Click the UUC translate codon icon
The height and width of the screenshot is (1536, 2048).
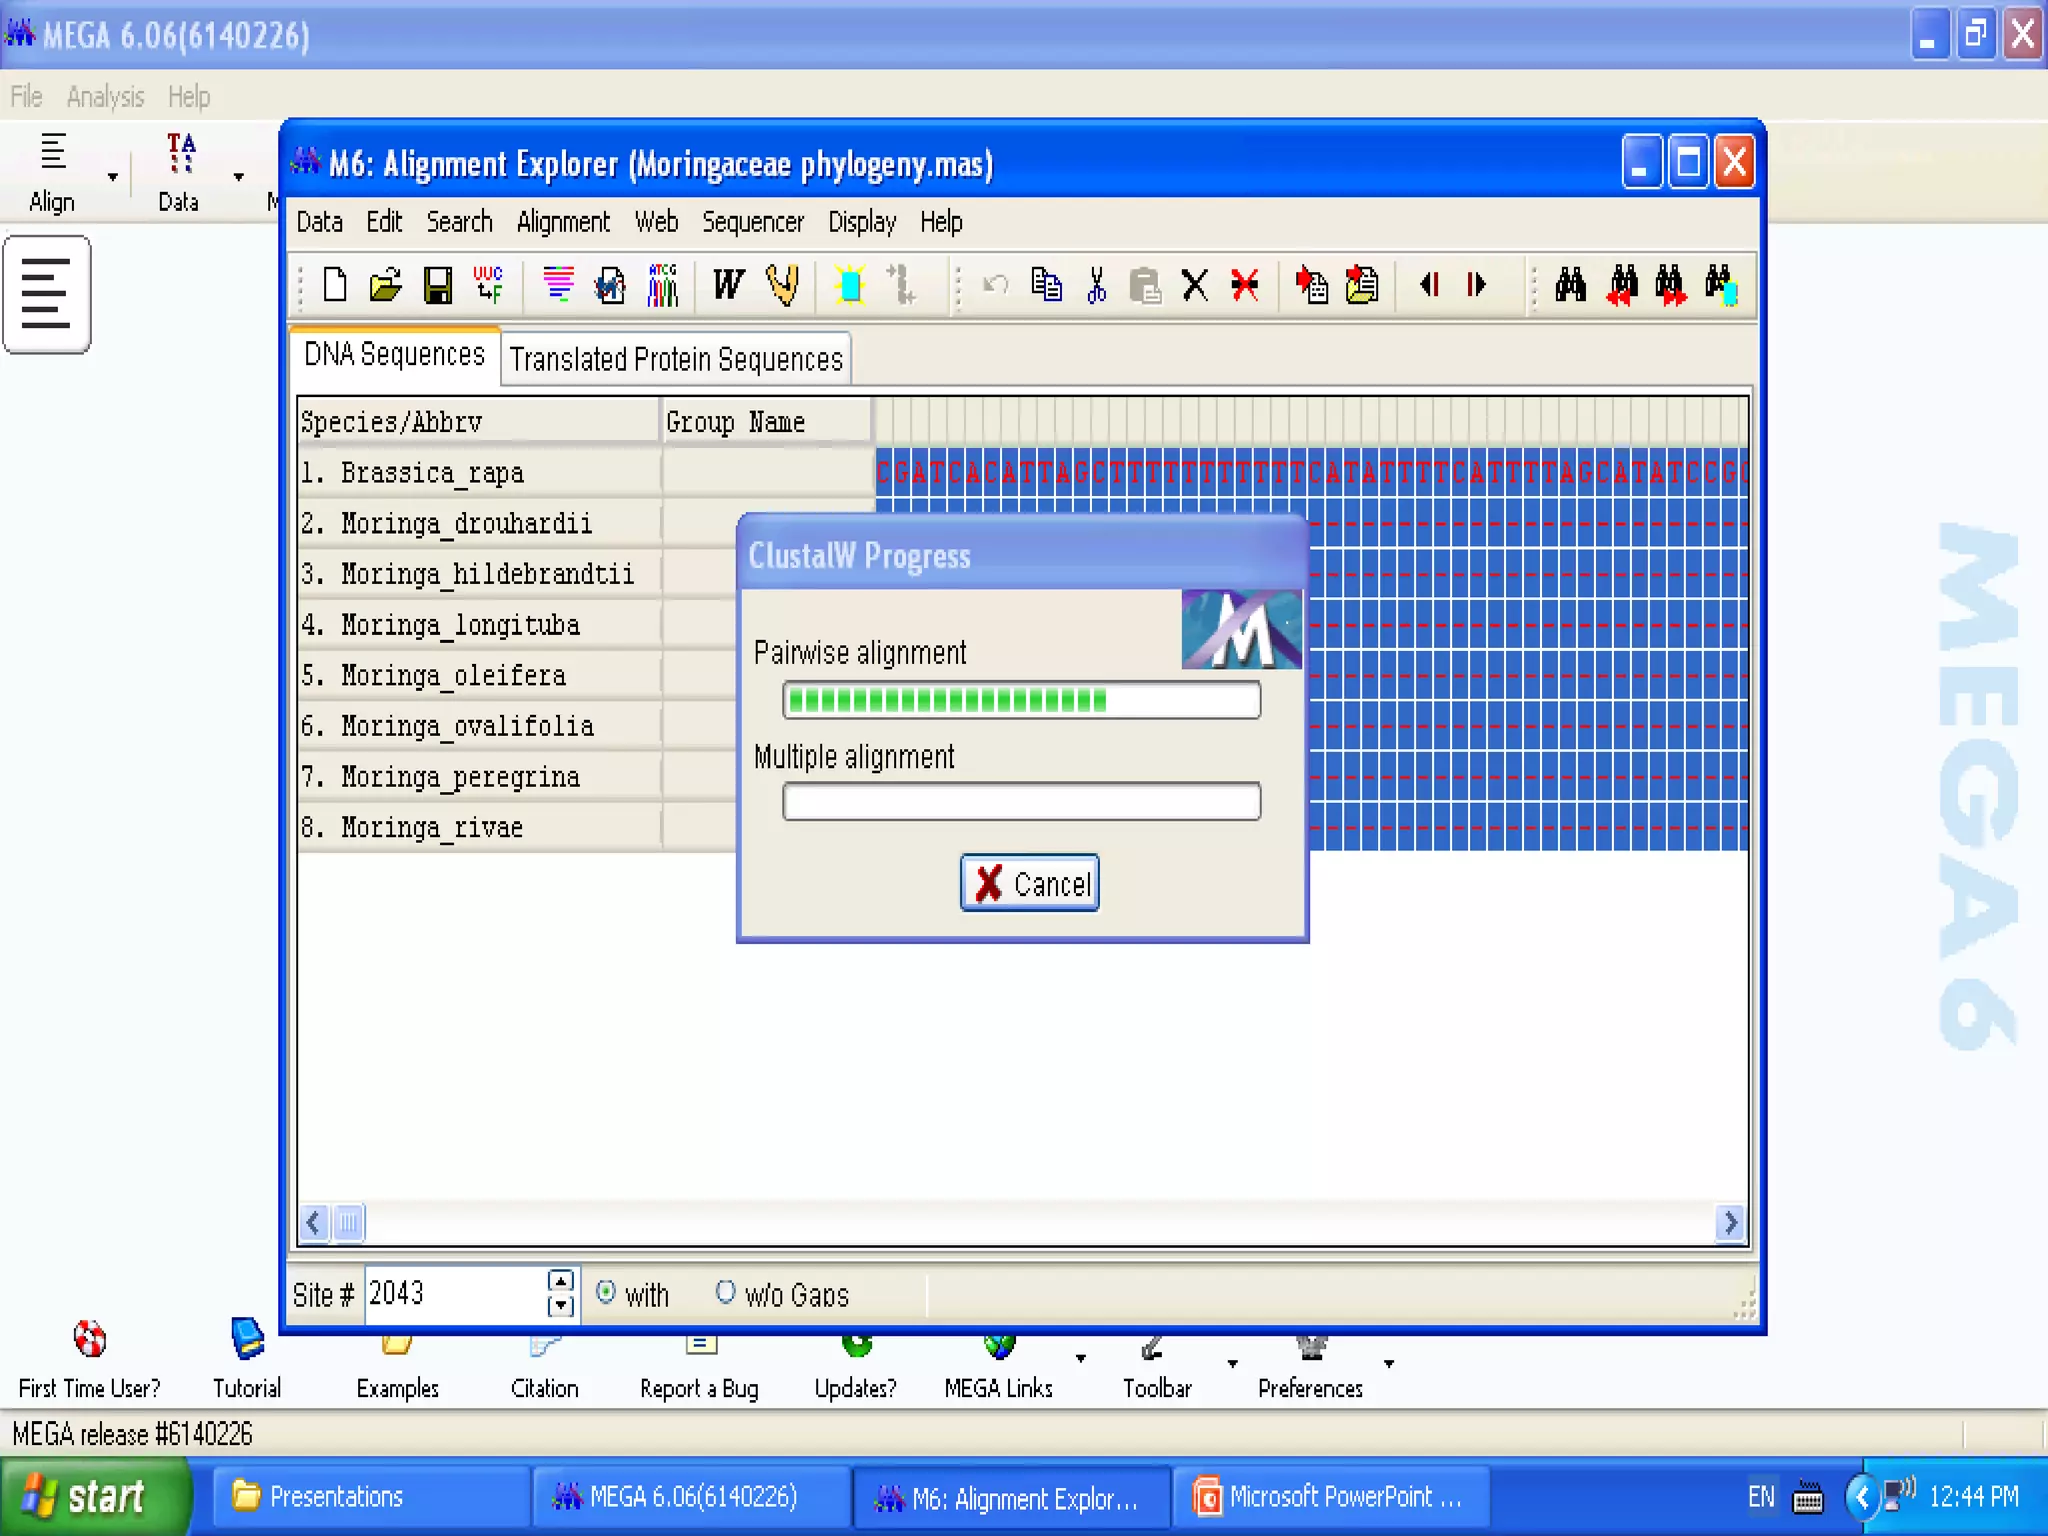(x=488, y=285)
